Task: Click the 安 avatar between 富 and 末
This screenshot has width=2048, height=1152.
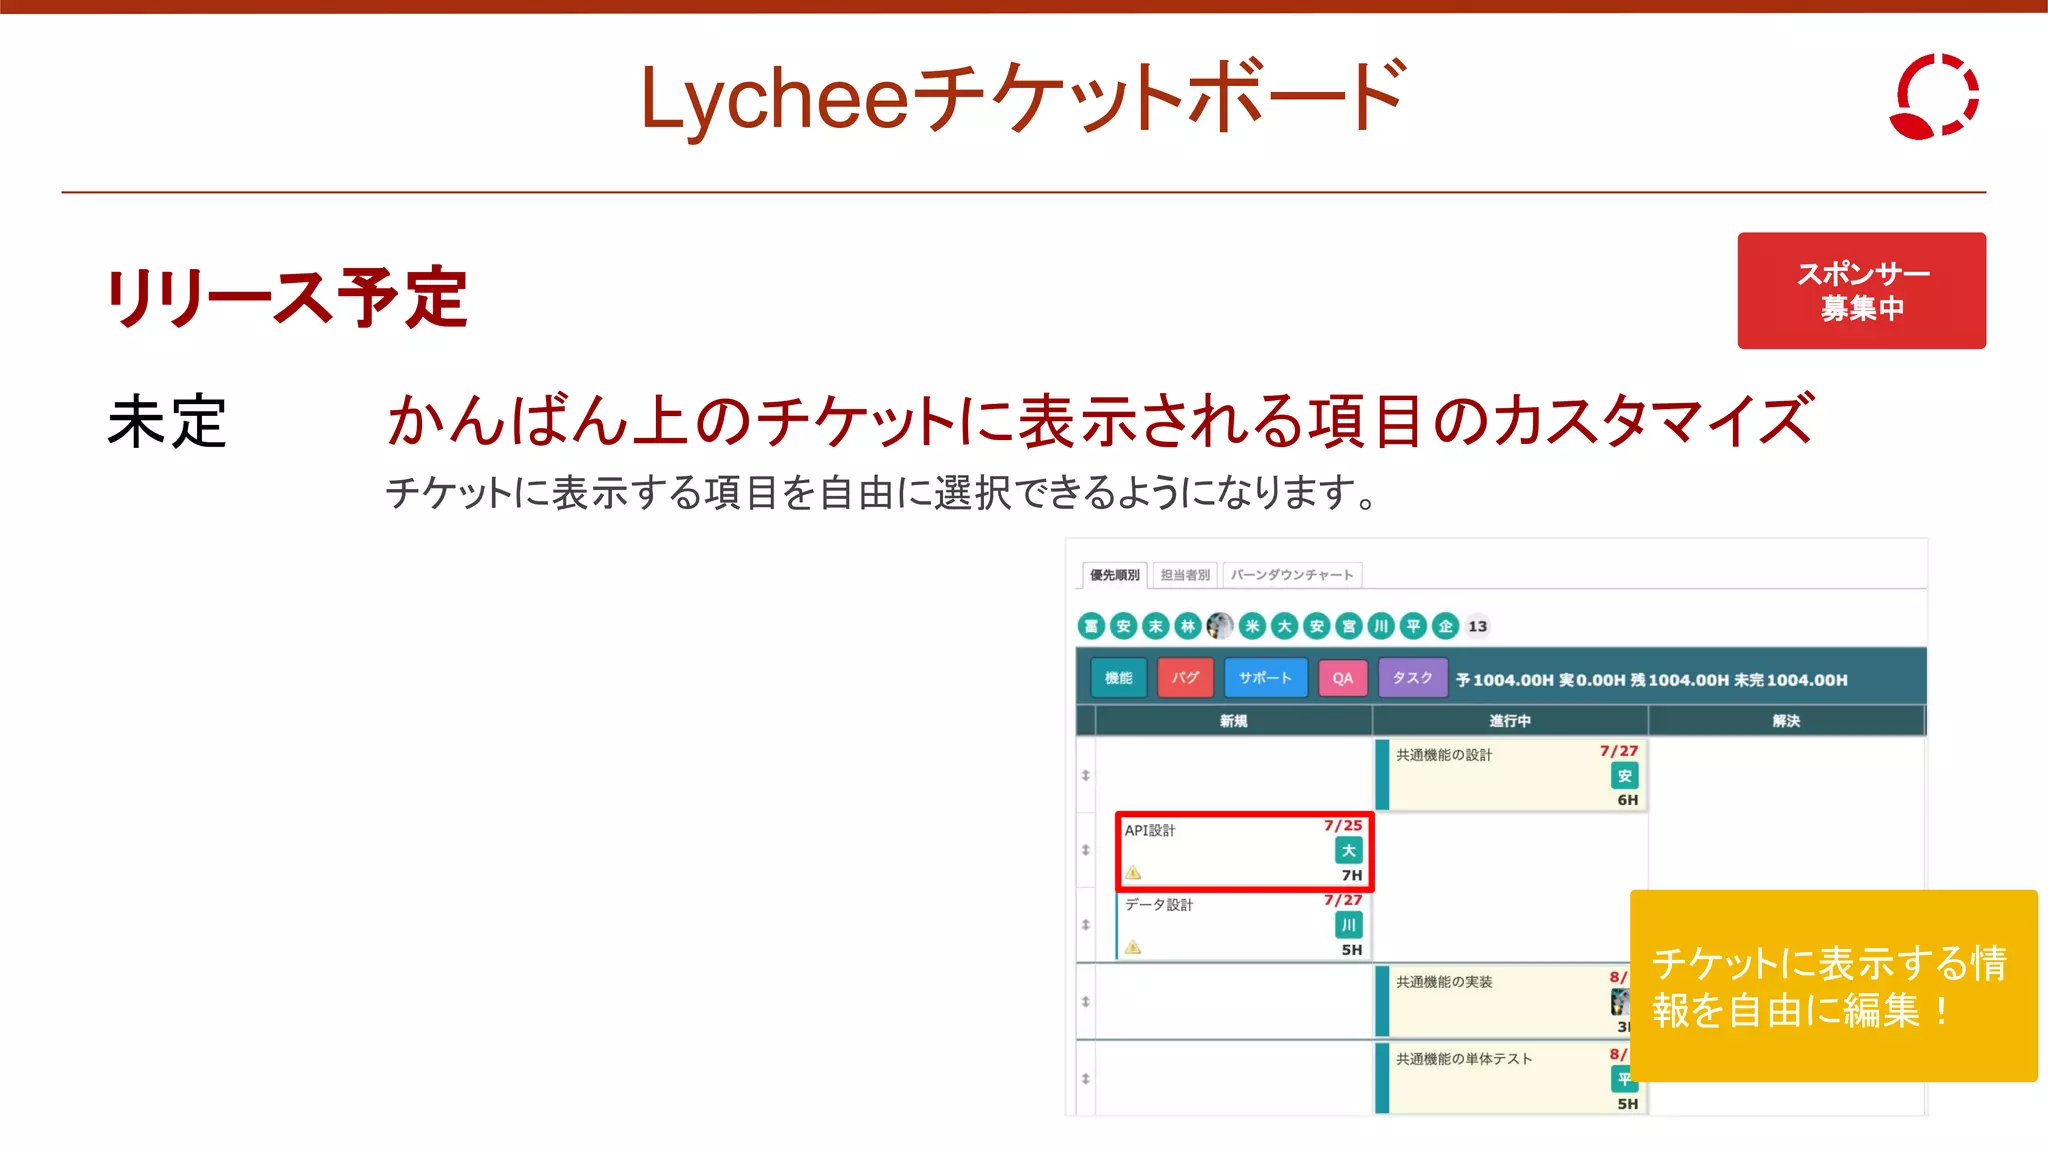Action: click(x=1123, y=626)
